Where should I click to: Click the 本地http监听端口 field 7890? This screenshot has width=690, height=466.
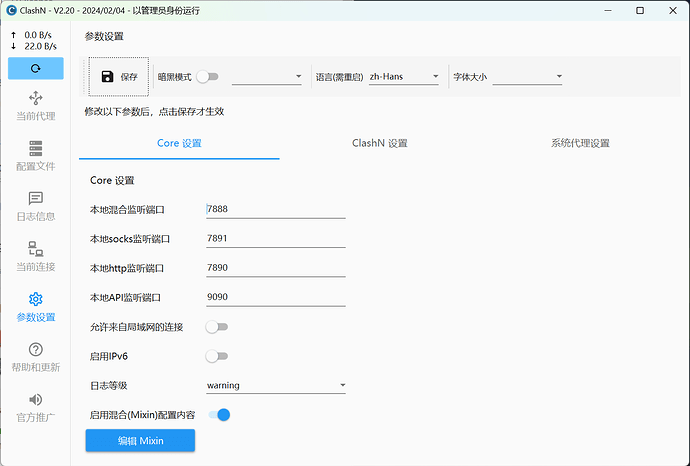tap(276, 268)
